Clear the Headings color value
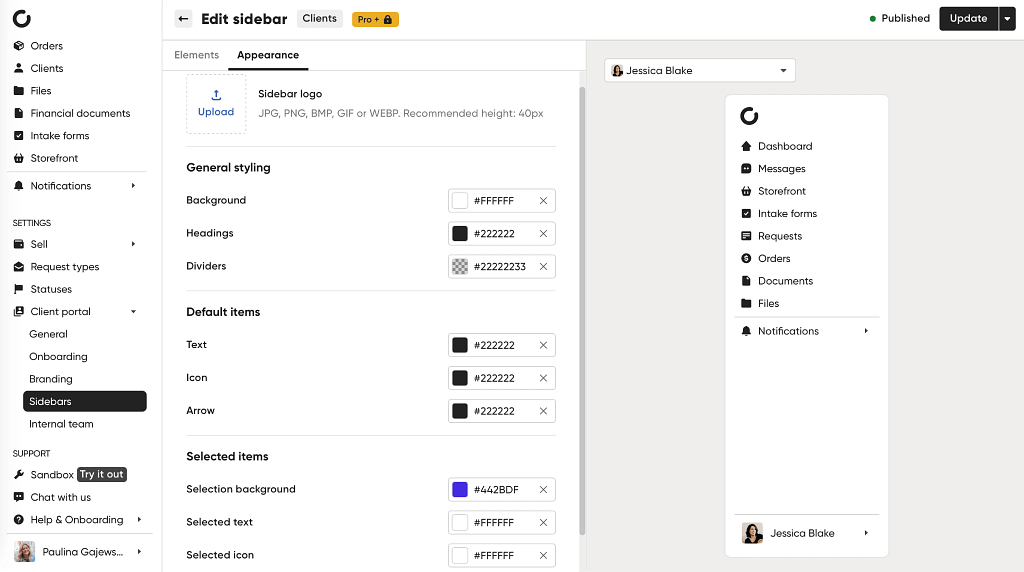 pyautogui.click(x=543, y=233)
